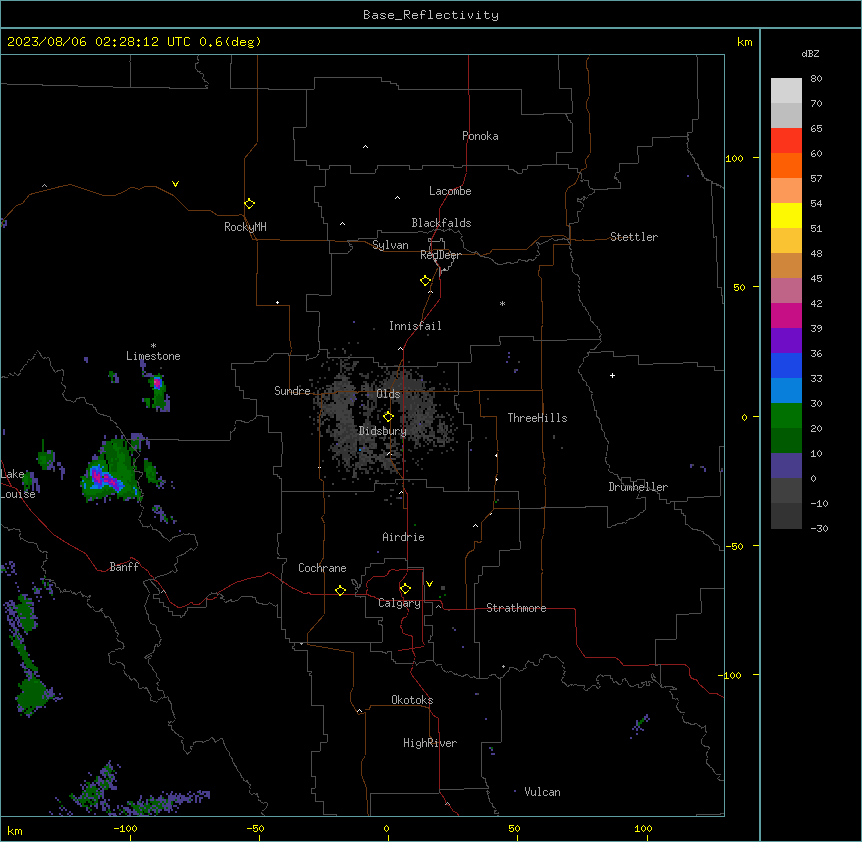
Task: Click the RockyMH label
Action: click(245, 227)
